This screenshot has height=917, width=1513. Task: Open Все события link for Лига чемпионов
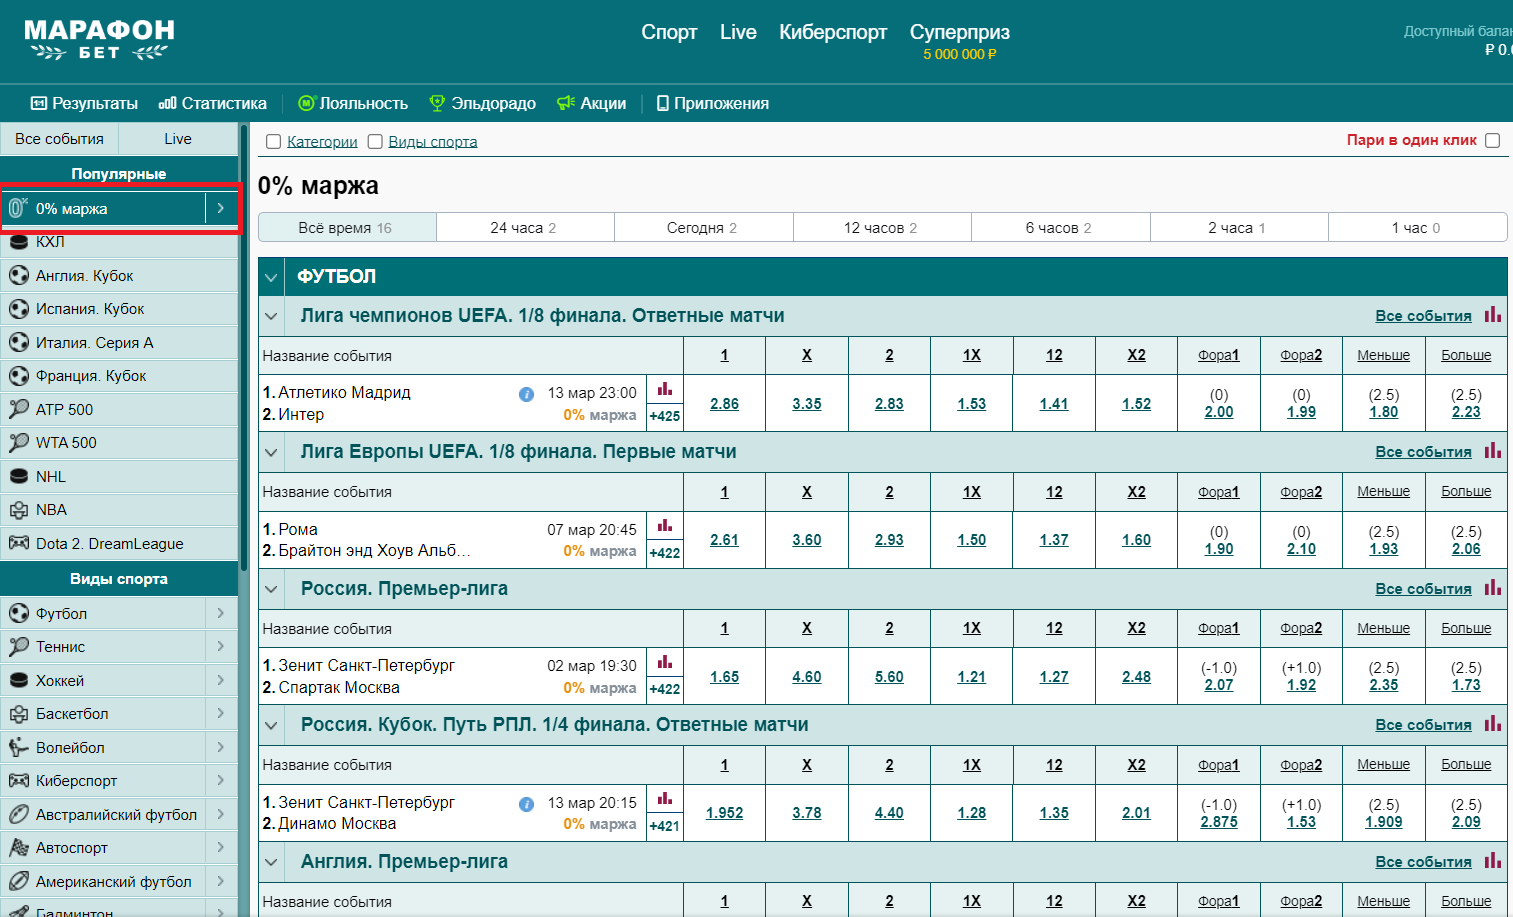[1423, 316]
